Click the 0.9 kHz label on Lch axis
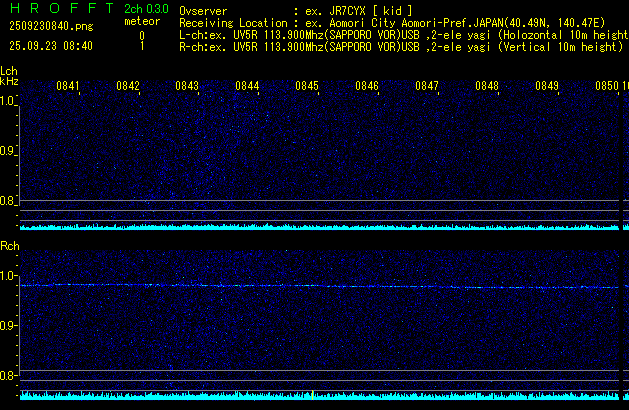629x410 pixels. click(8, 151)
